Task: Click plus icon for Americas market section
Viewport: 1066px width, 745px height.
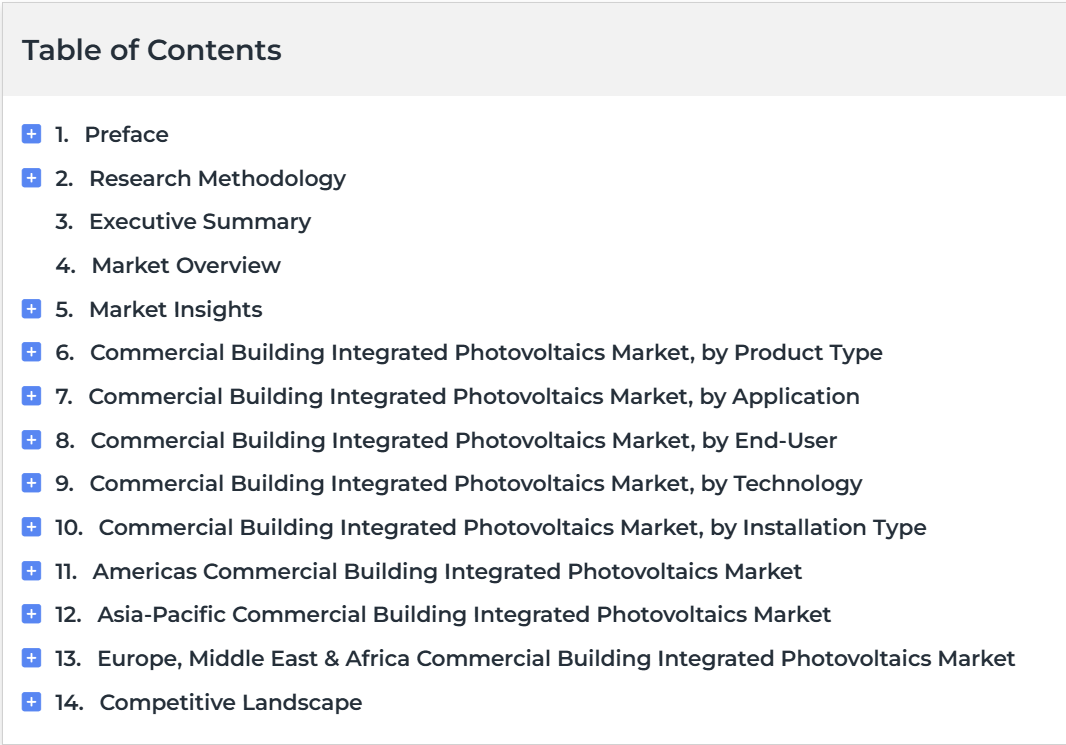Action: (x=31, y=571)
